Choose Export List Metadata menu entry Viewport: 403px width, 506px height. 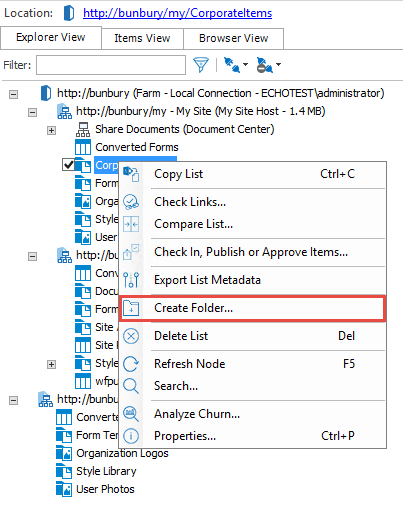coord(253,280)
